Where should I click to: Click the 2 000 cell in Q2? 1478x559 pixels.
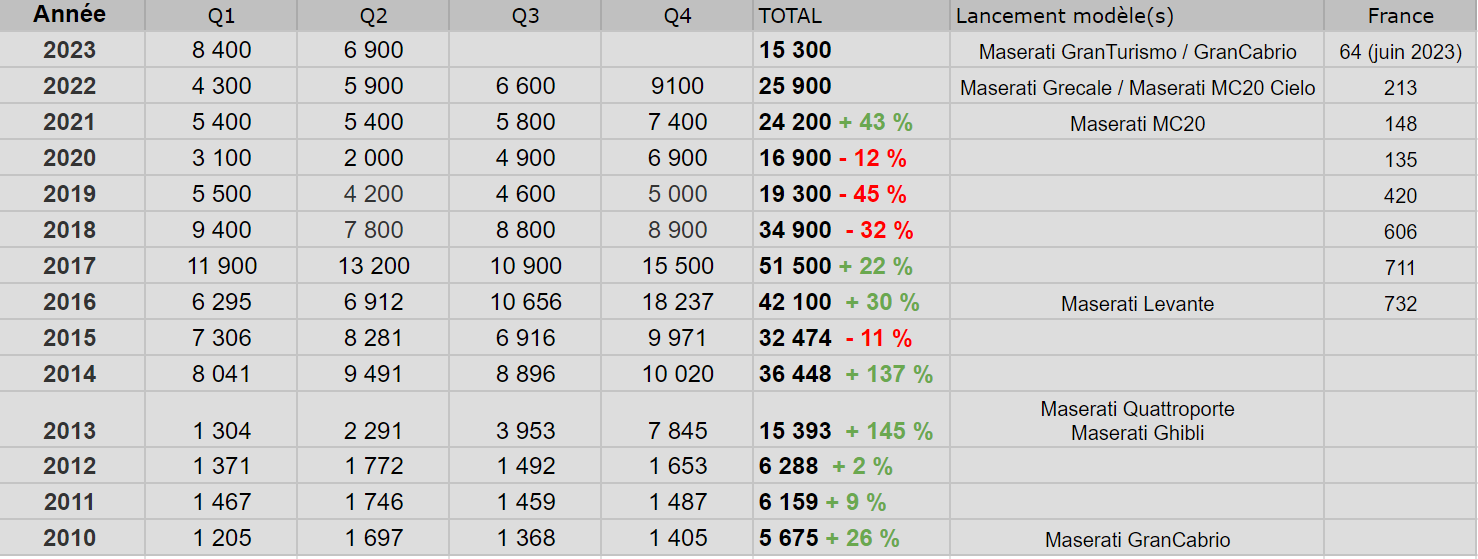(373, 158)
